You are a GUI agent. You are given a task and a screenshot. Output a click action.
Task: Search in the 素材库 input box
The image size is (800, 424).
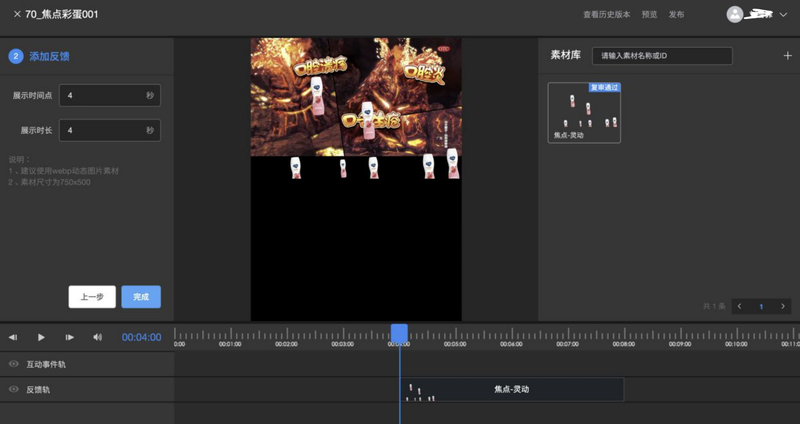click(x=662, y=56)
